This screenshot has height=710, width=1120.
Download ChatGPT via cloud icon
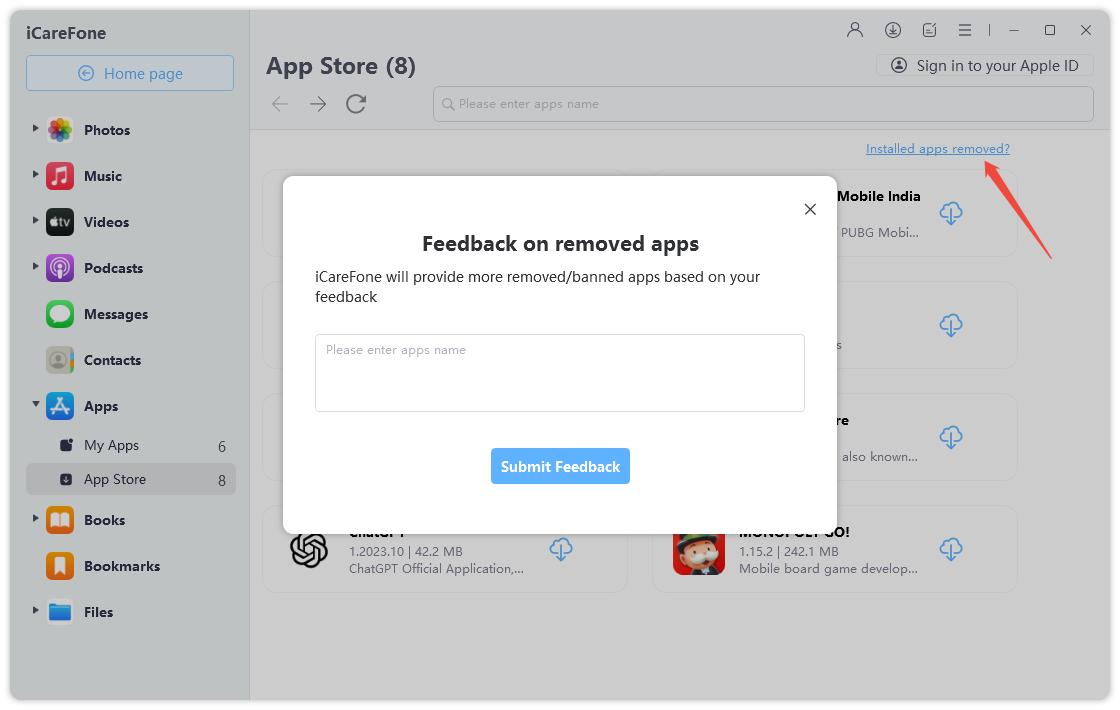coord(561,549)
